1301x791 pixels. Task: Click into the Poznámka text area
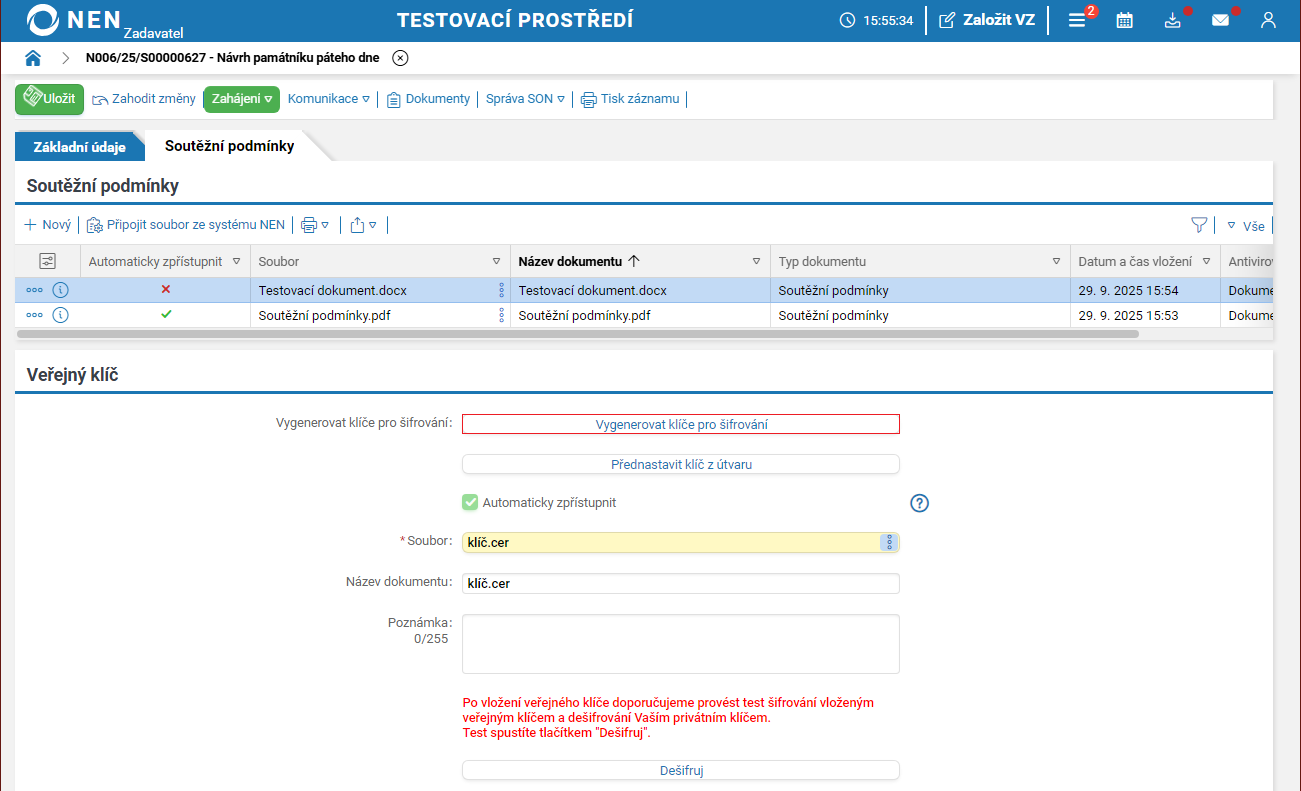click(681, 644)
